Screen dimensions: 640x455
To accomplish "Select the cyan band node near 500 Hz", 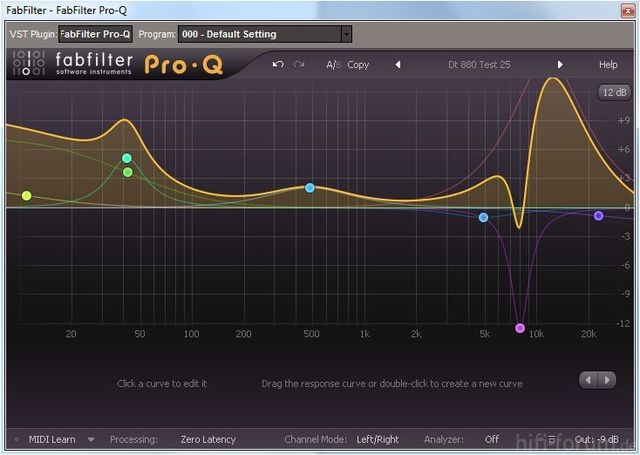I will point(310,188).
